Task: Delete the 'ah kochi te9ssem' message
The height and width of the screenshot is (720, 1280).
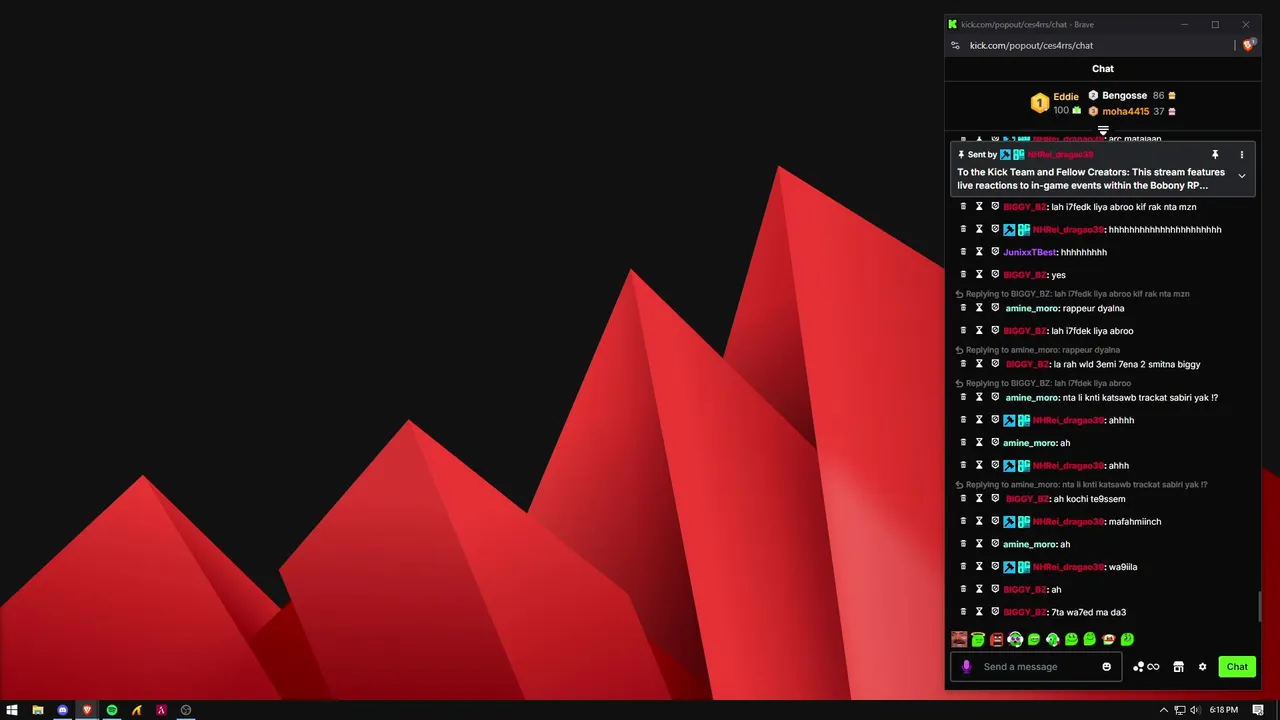Action: pos(963,499)
